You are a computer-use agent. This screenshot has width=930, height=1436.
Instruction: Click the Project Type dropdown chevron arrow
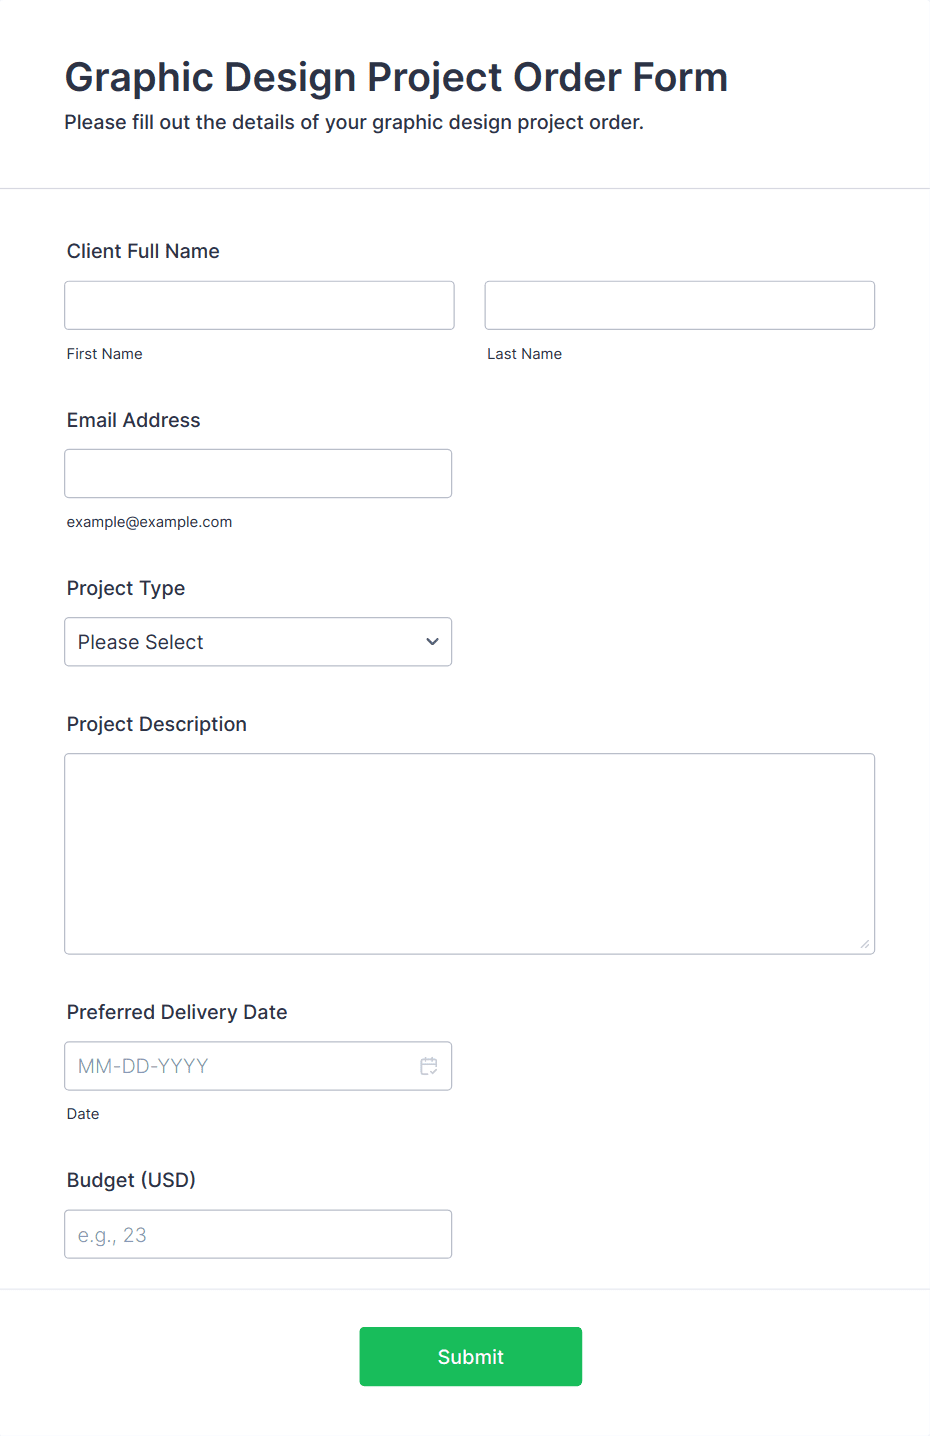pos(432,642)
